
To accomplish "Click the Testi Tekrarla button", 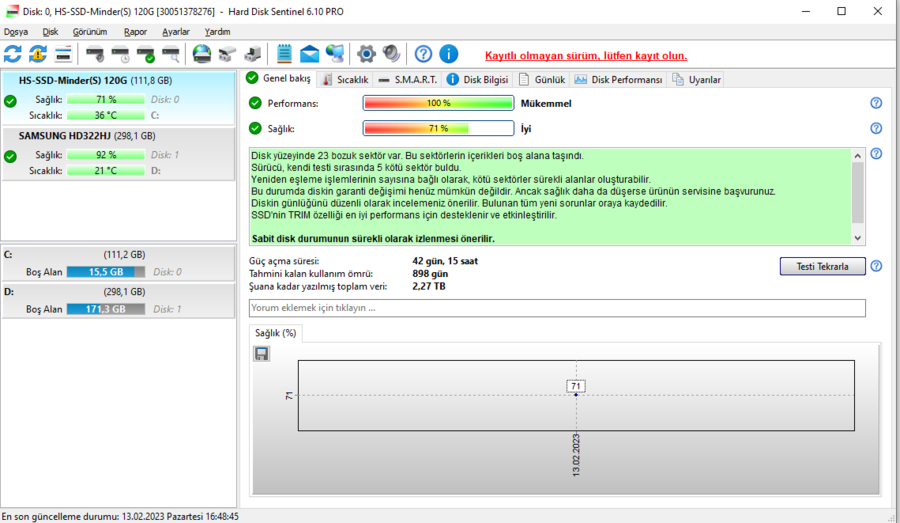I will 823,266.
